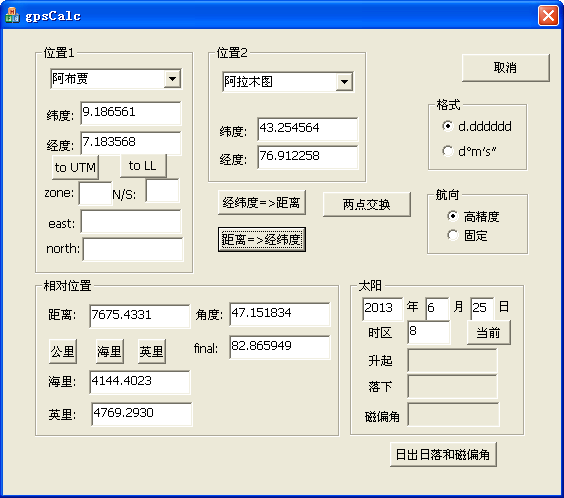Click the 位置2 纬度 field 43.254564
The height and width of the screenshot is (498, 564).
(308, 129)
